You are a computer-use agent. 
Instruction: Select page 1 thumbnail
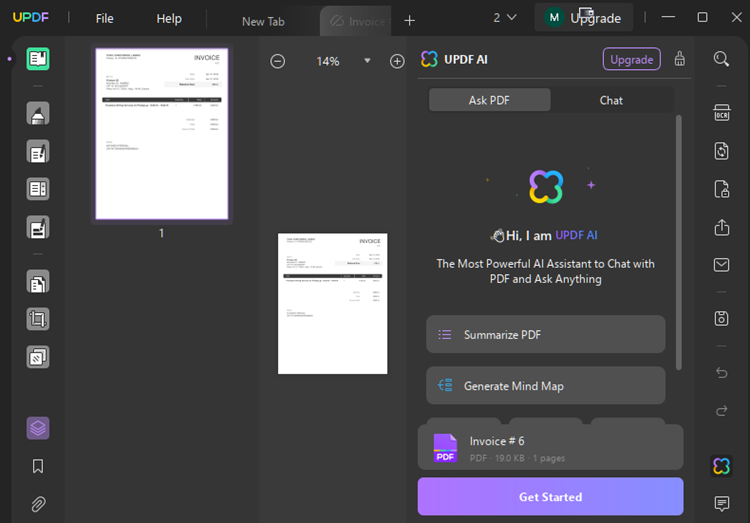click(x=162, y=134)
